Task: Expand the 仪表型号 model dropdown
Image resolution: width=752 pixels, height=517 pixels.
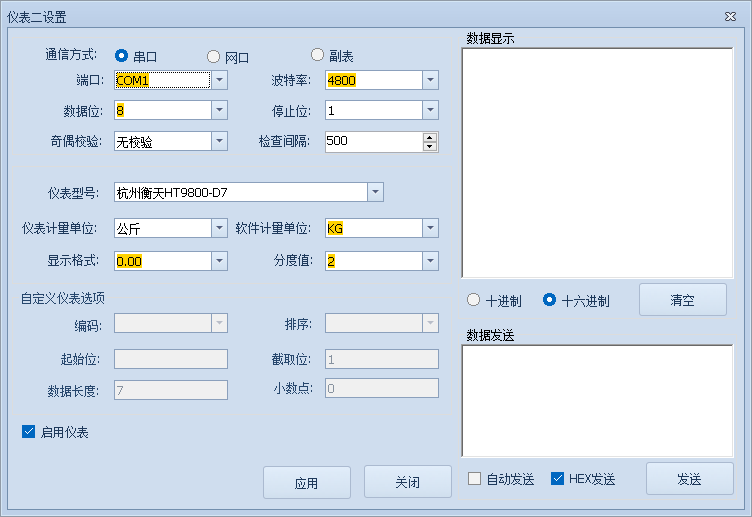Action: pyautogui.click(x=375, y=192)
